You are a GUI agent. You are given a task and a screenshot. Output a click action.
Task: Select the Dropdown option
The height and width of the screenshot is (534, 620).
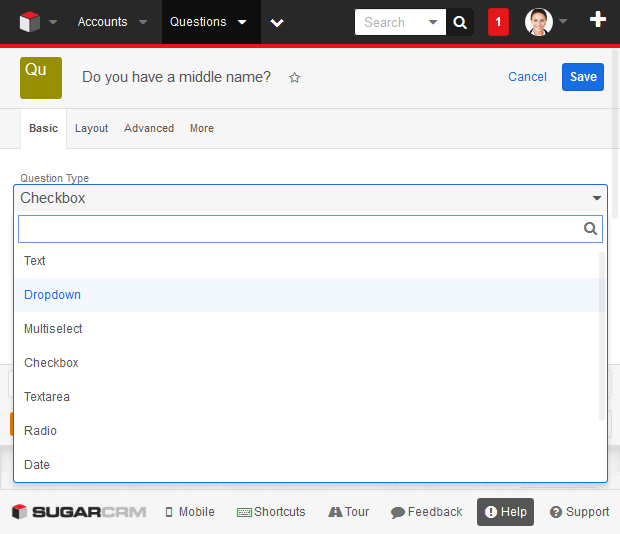point(310,295)
